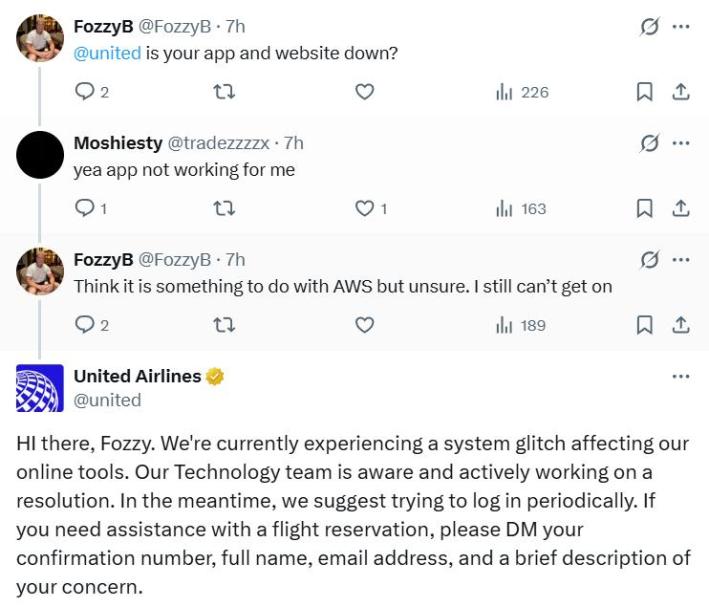Open the United Airlines profile avatar

coord(40,388)
